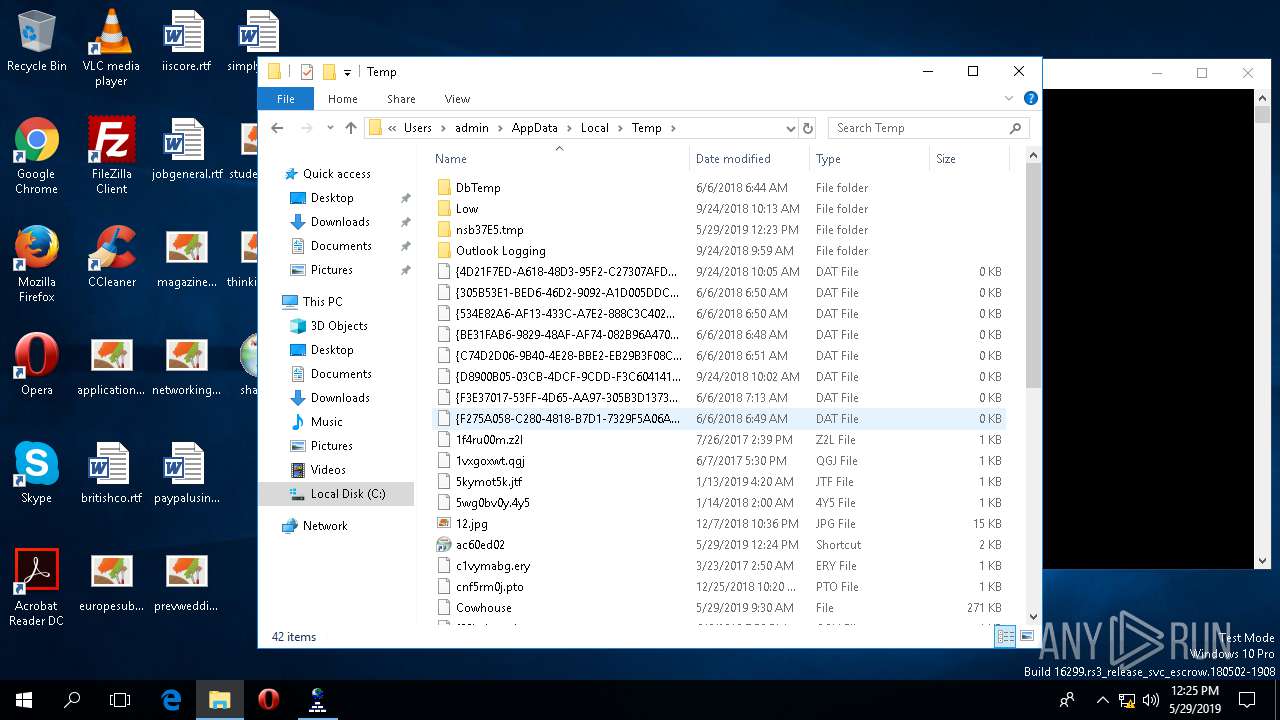
Task: Open Explorer help question mark icon
Action: click(1031, 99)
